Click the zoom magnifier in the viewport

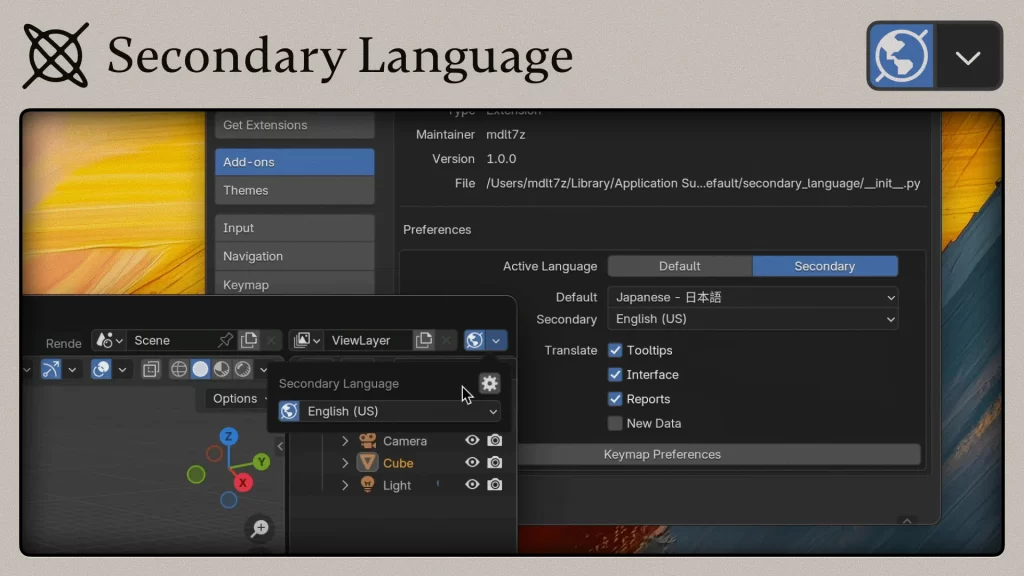(x=259, y=528)
